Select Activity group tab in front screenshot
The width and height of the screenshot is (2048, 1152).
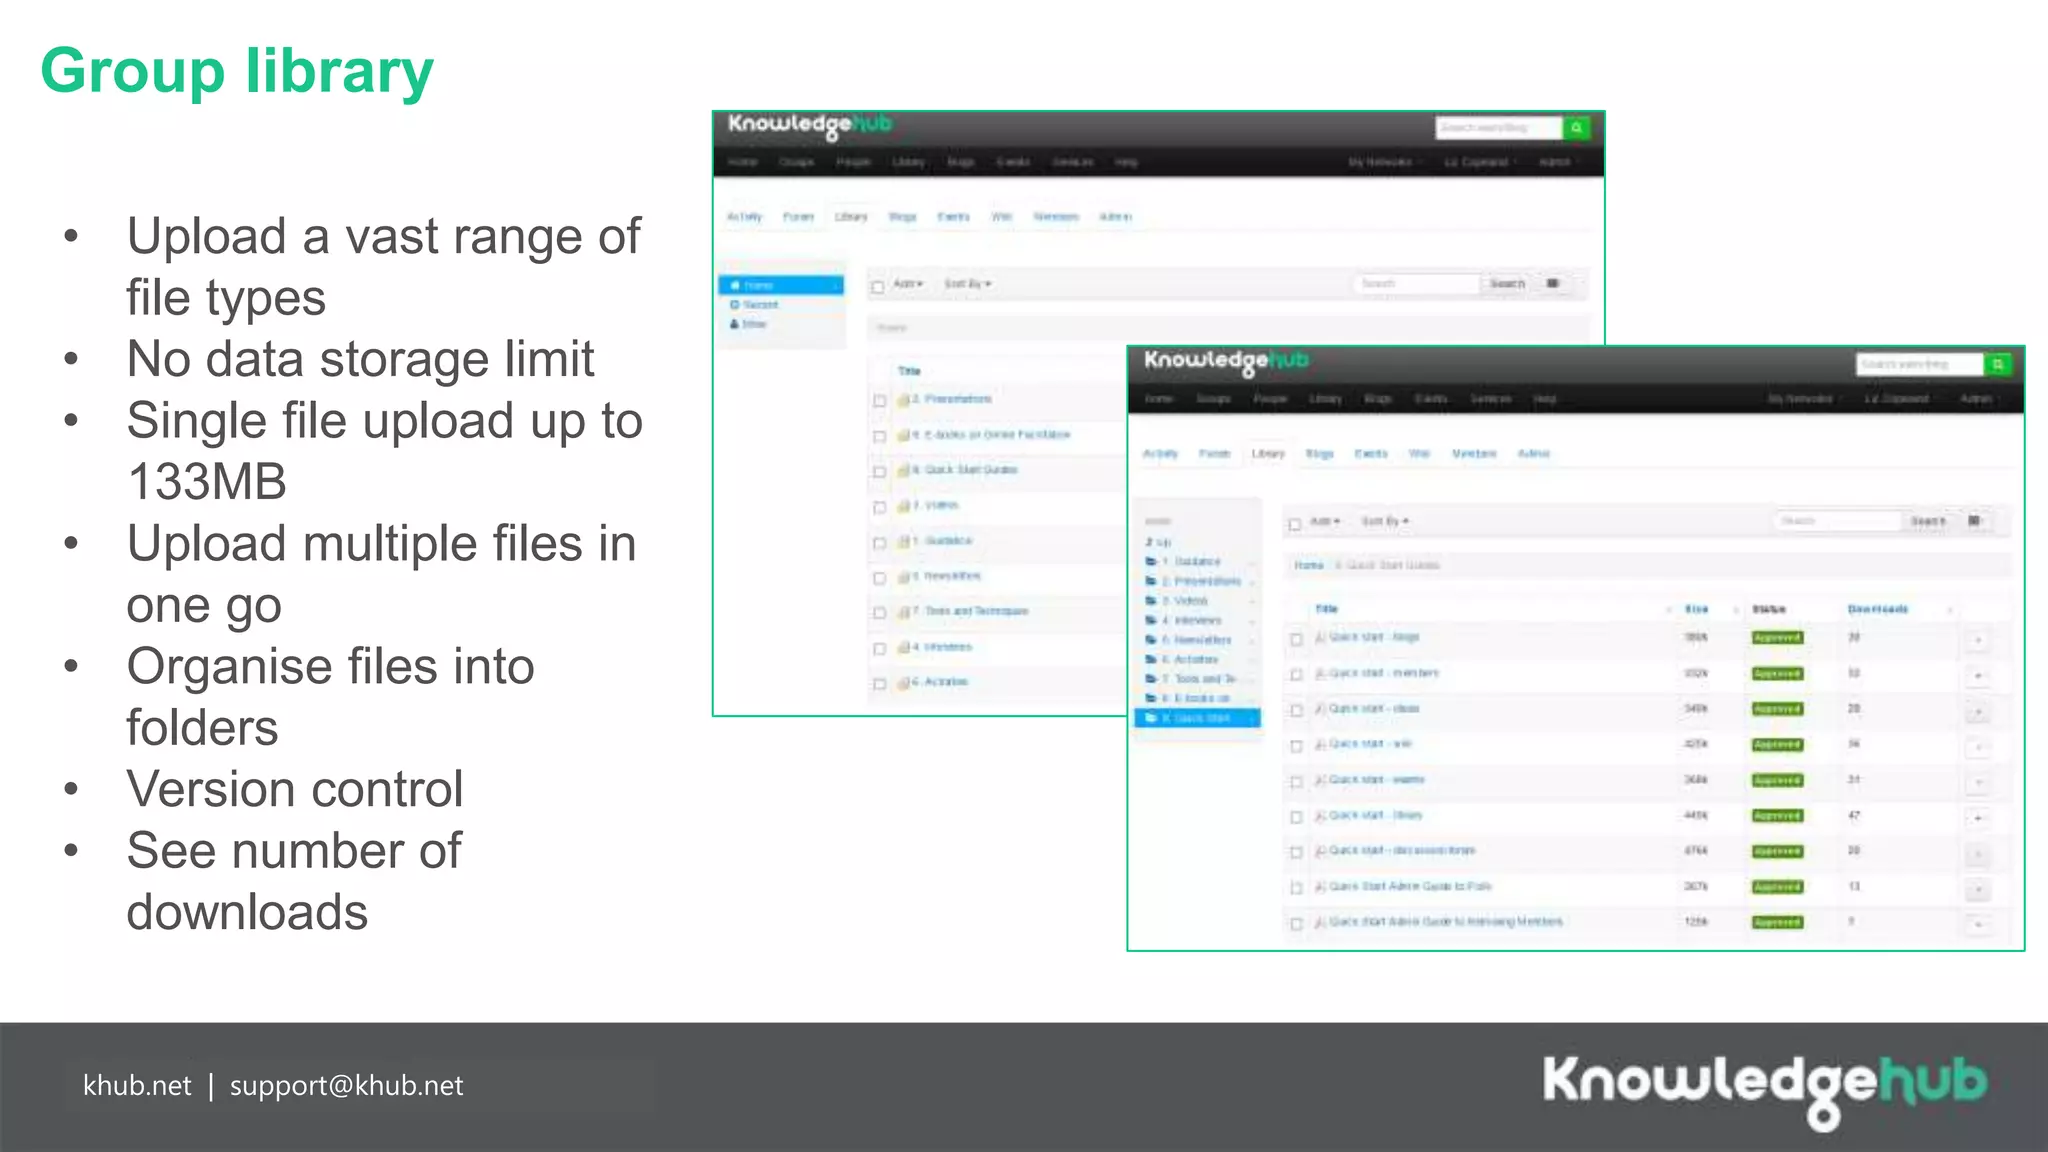click(1160, 454)
